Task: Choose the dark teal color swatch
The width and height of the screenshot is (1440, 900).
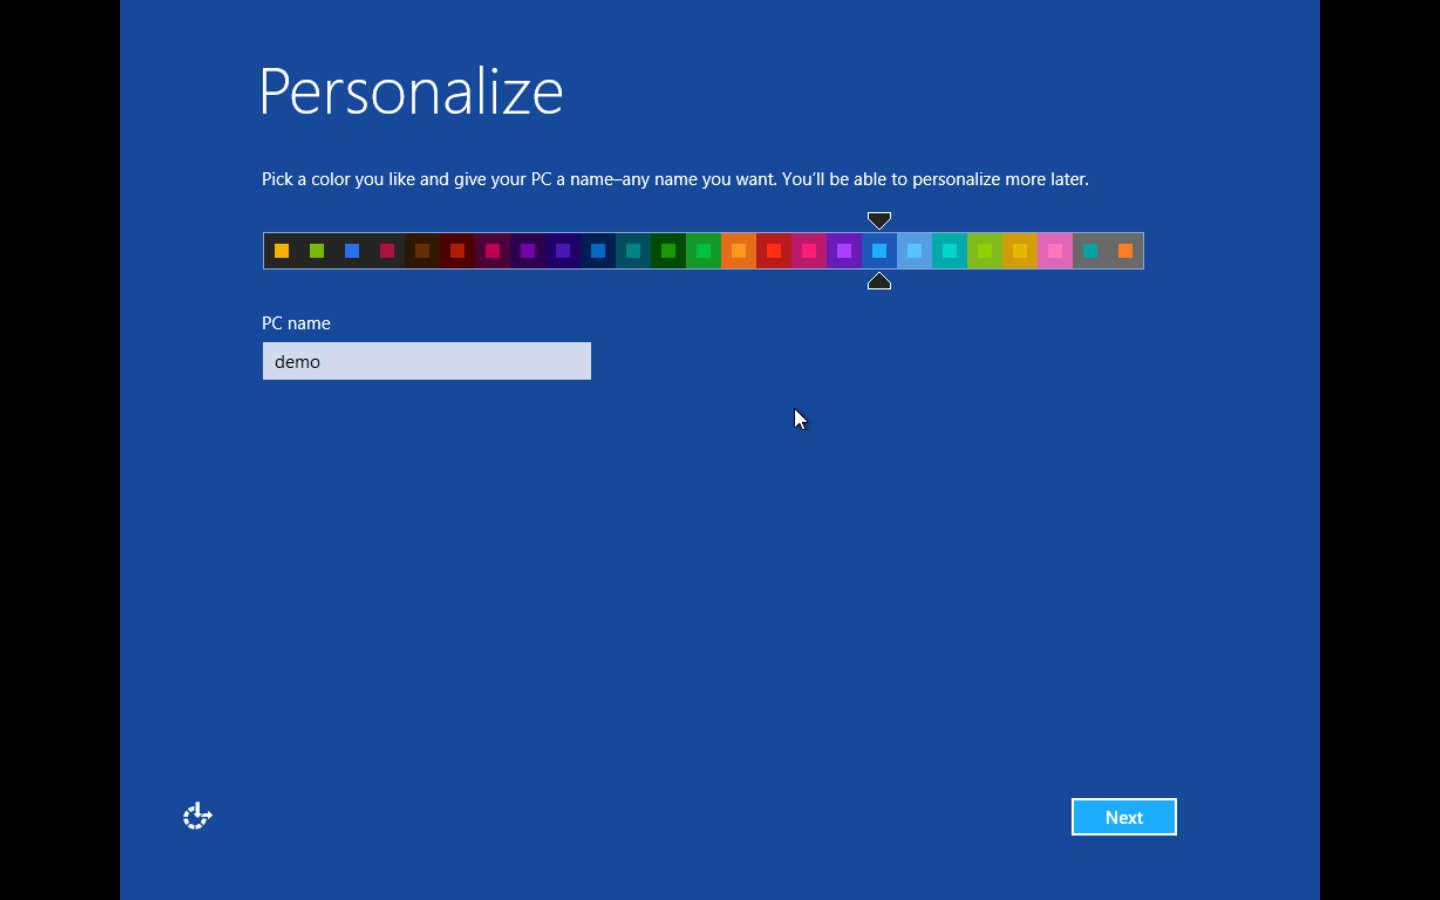Action: pos(633,251)
